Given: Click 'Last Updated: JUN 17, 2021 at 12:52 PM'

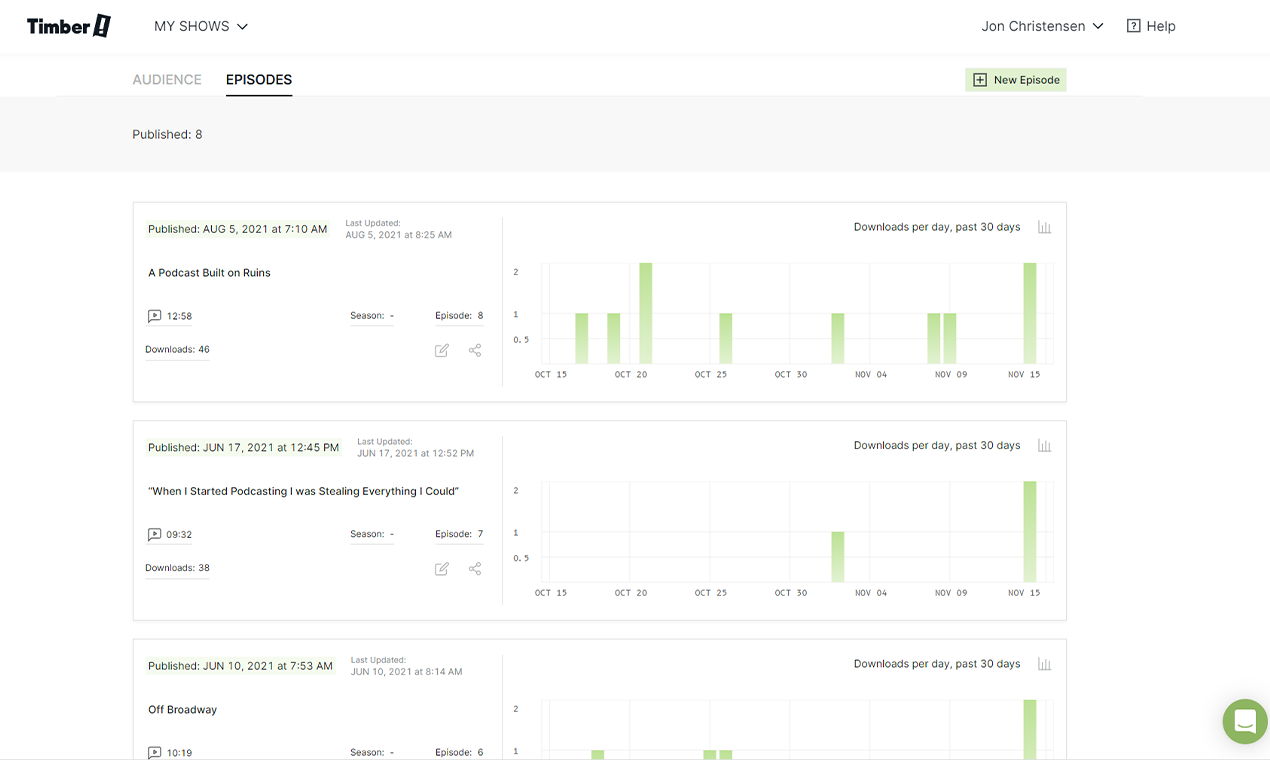Looking at the screenshot, I should coord(415,447).
